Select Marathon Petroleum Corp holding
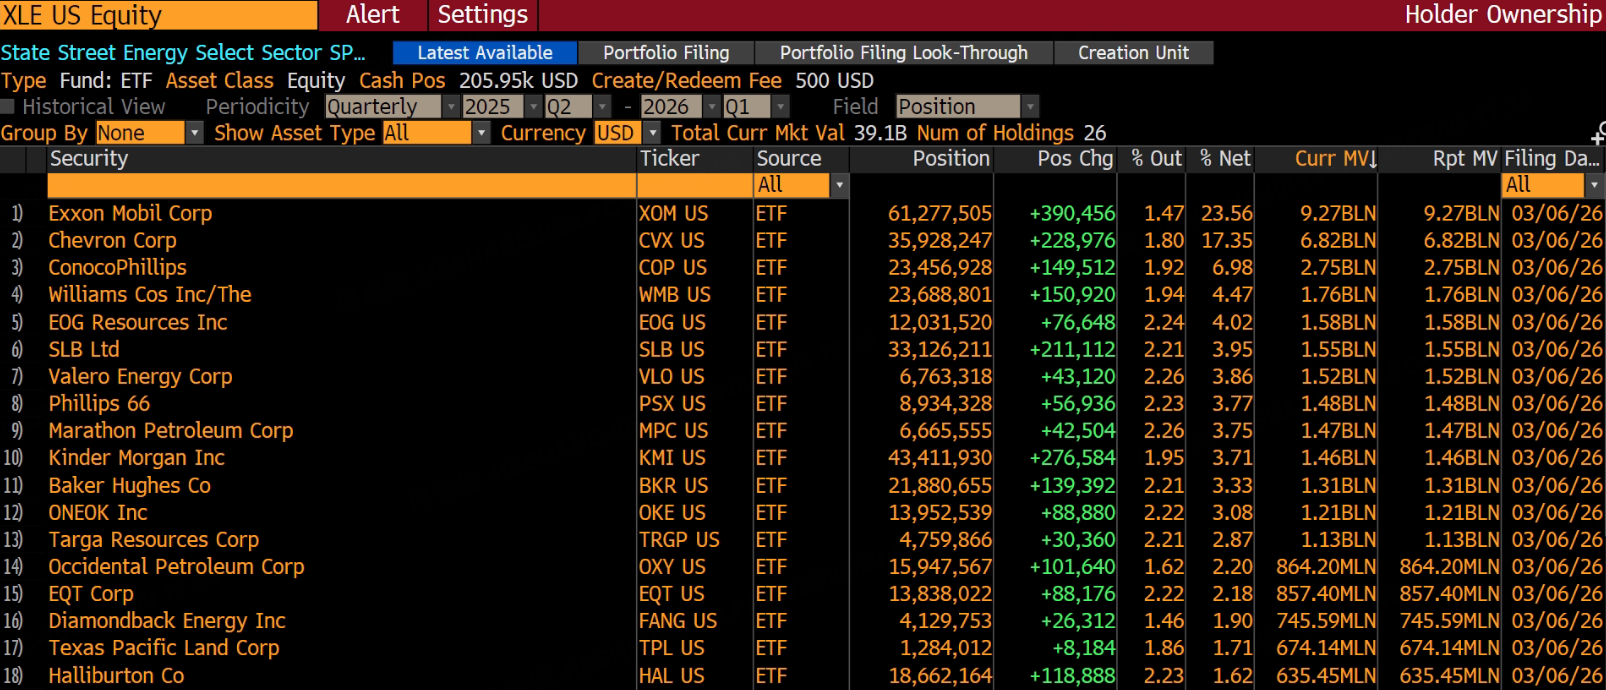 pos(171,431)
